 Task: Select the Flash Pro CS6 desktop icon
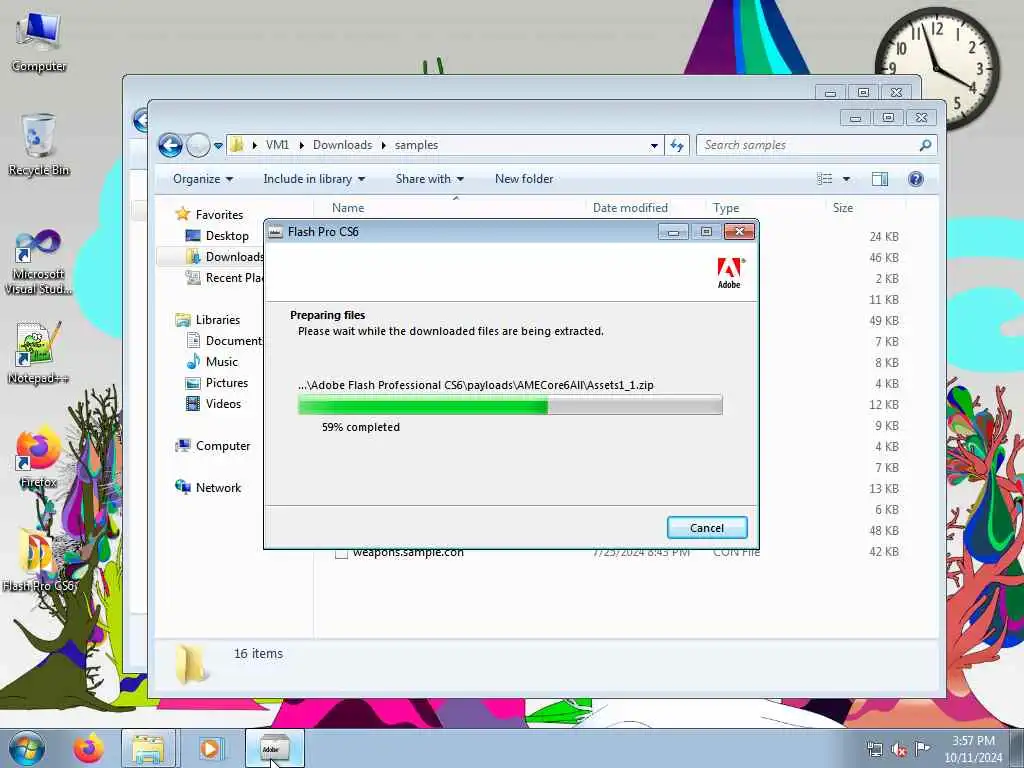[x=39, y=559]
